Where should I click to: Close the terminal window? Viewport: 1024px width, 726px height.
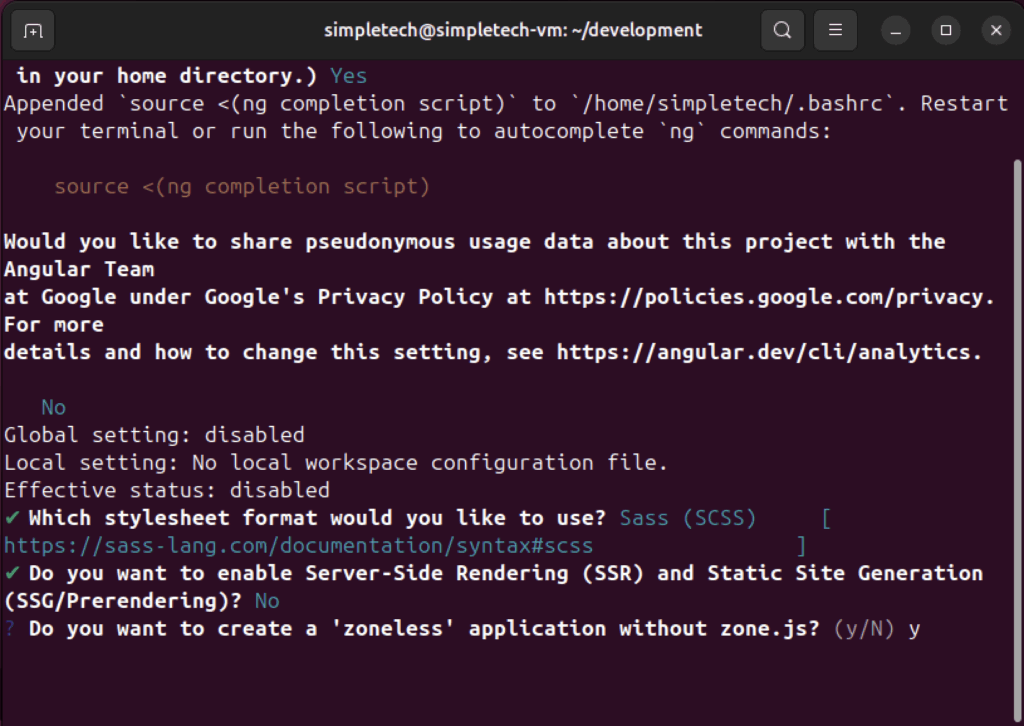point(996,31)
